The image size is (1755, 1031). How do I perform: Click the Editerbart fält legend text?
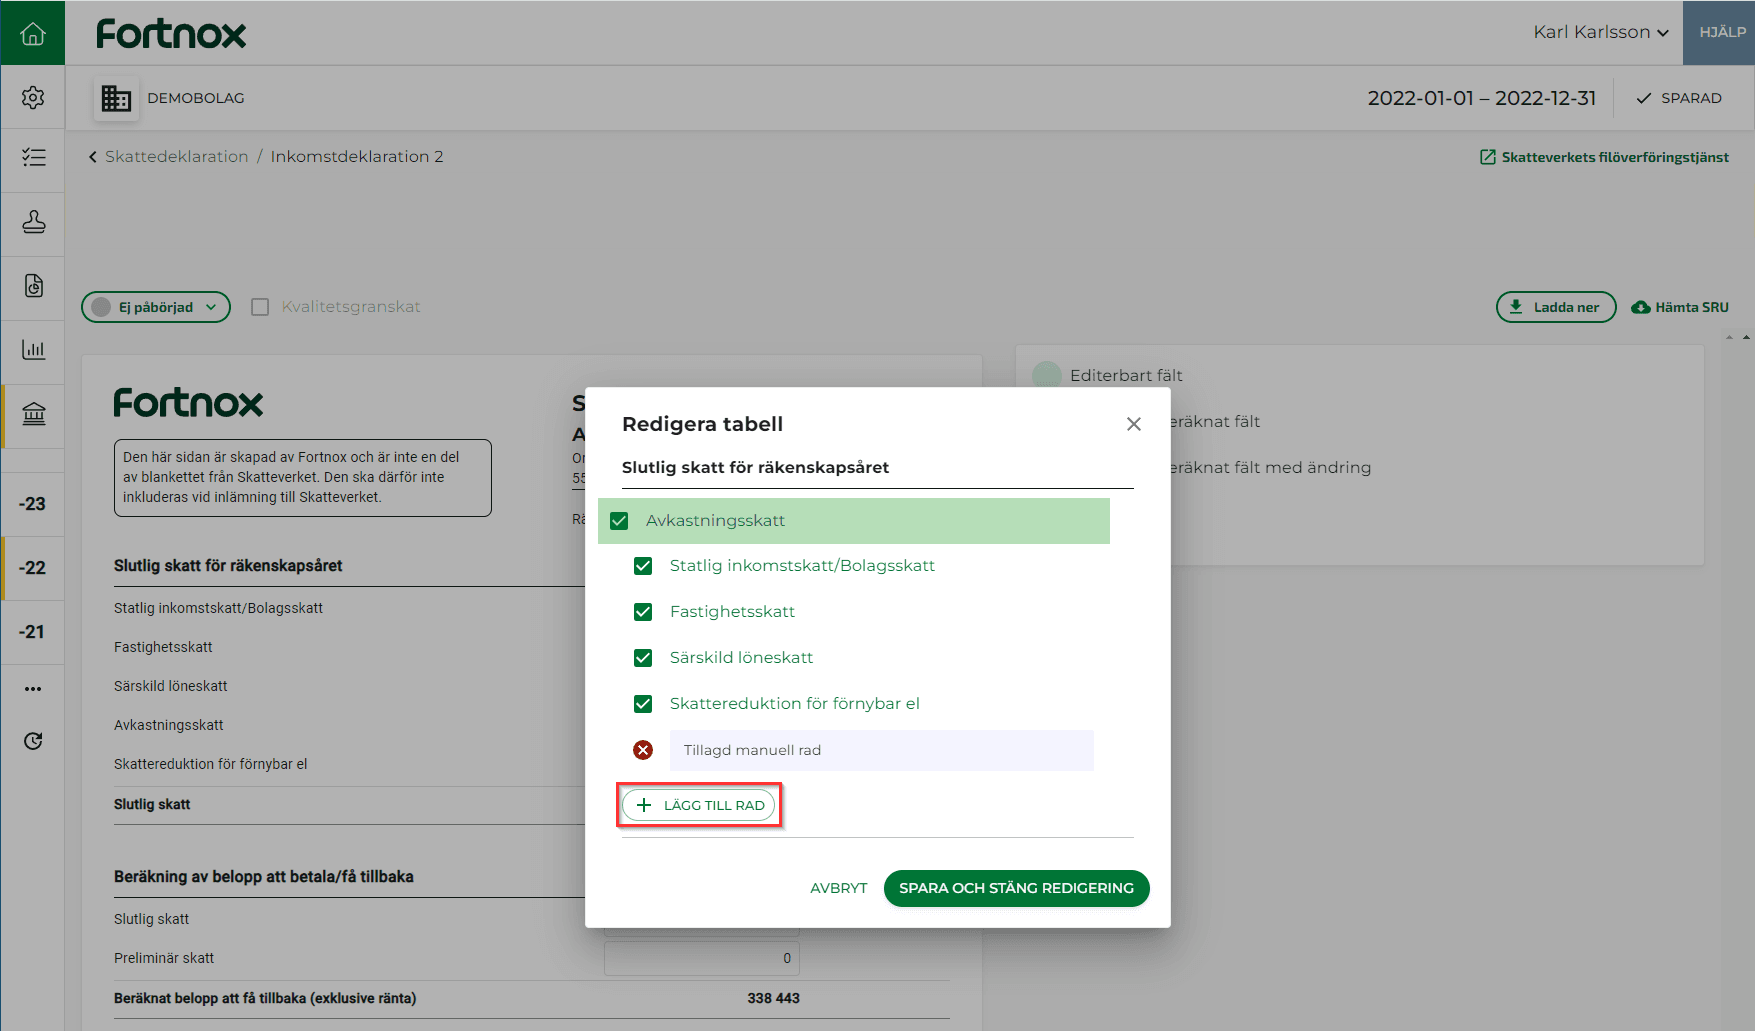(x=1126, y=375)
